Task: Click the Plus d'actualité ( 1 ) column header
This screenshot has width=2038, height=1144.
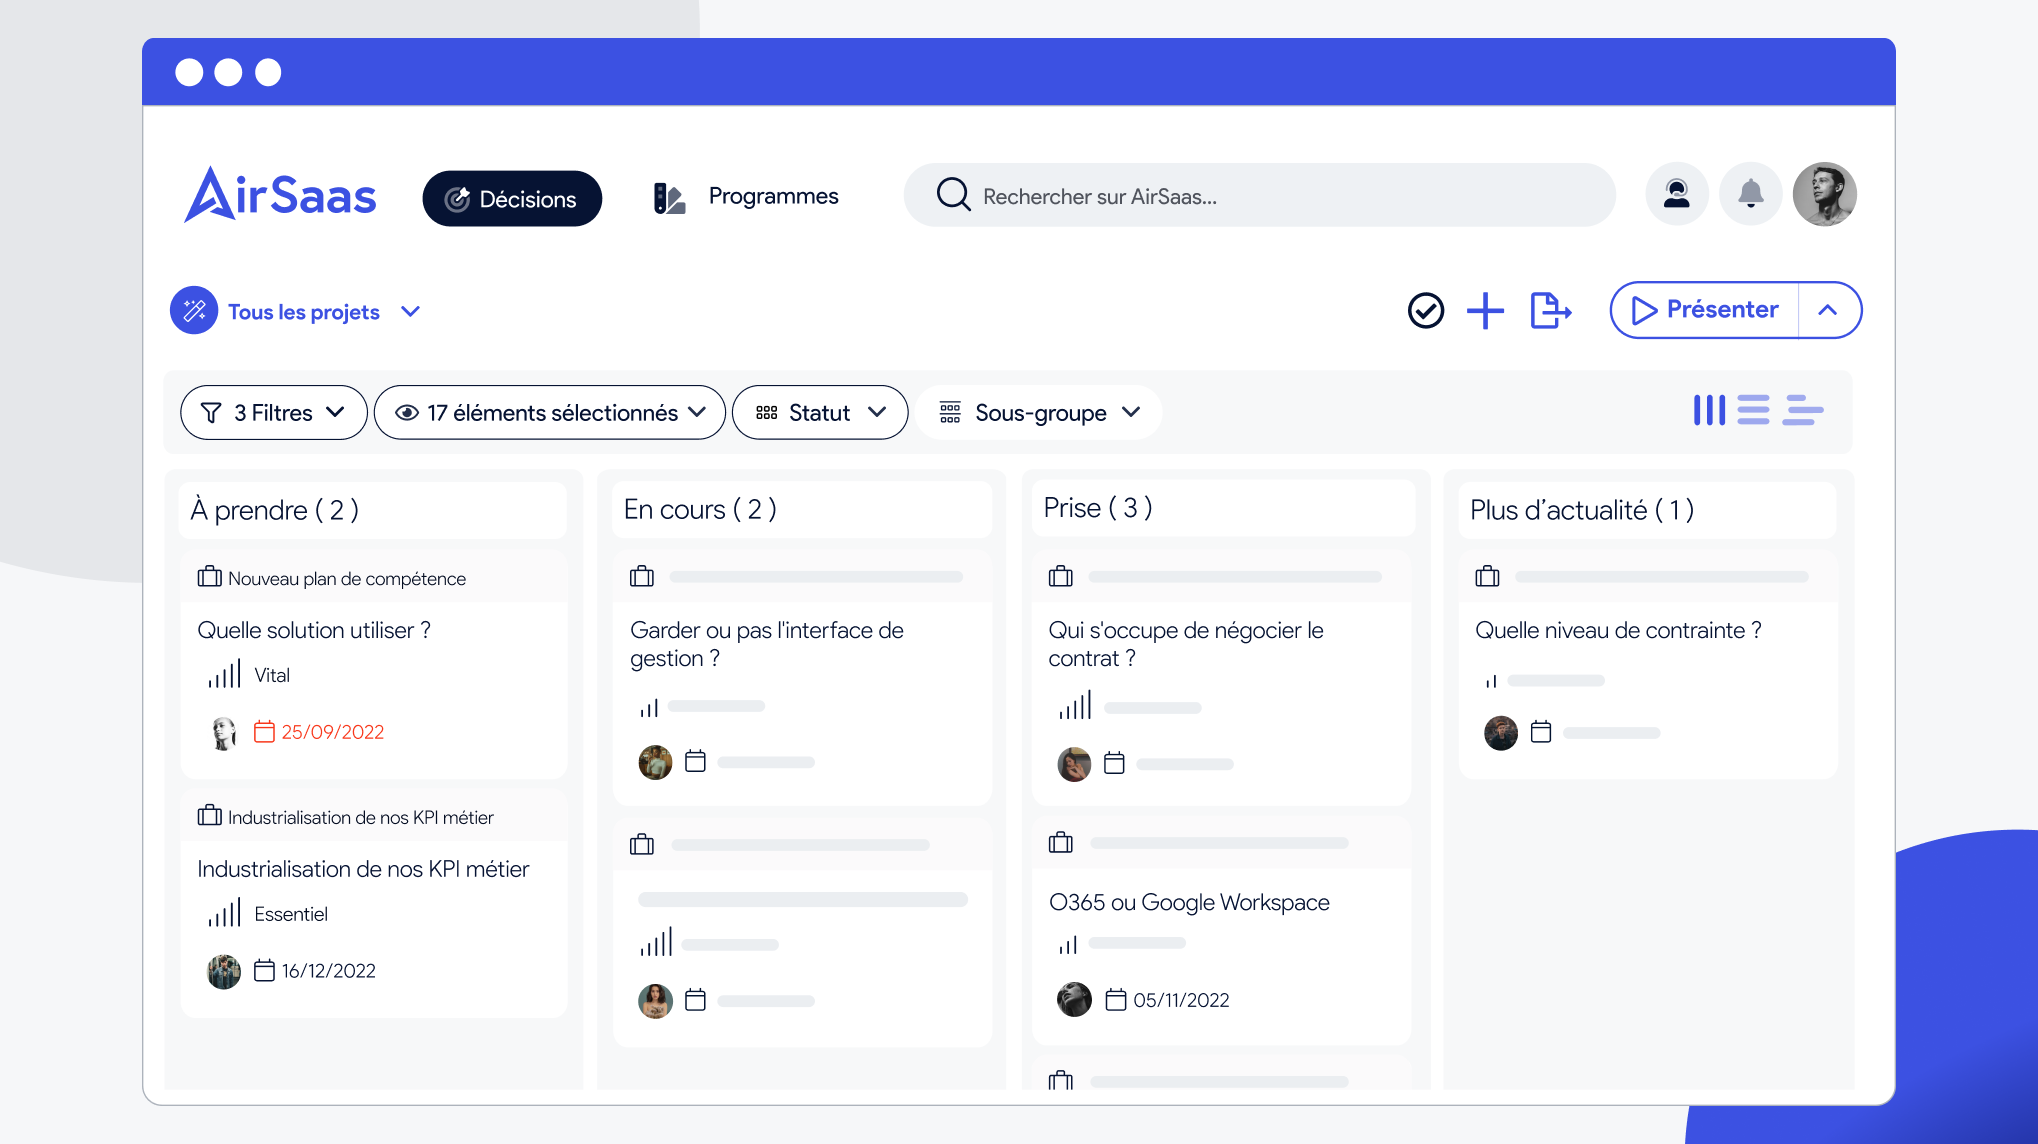Action: [x=1647, y=510]
